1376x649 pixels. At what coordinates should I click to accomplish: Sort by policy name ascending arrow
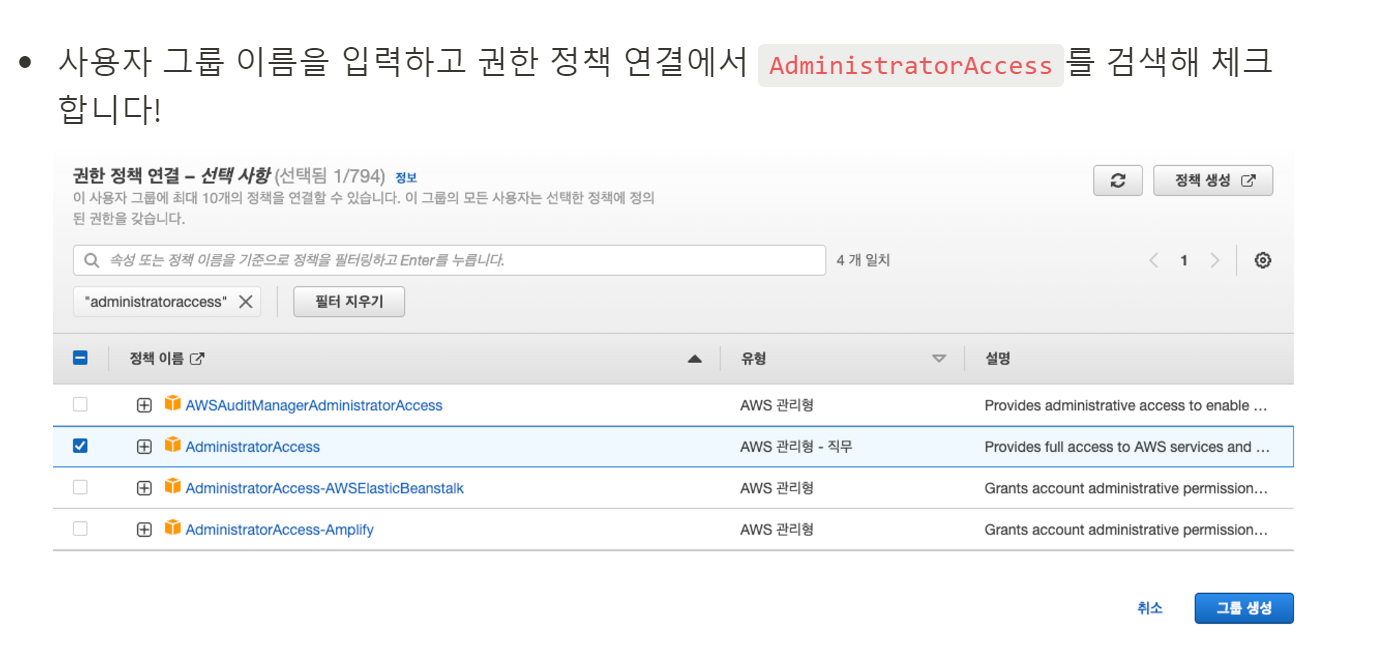695,359
